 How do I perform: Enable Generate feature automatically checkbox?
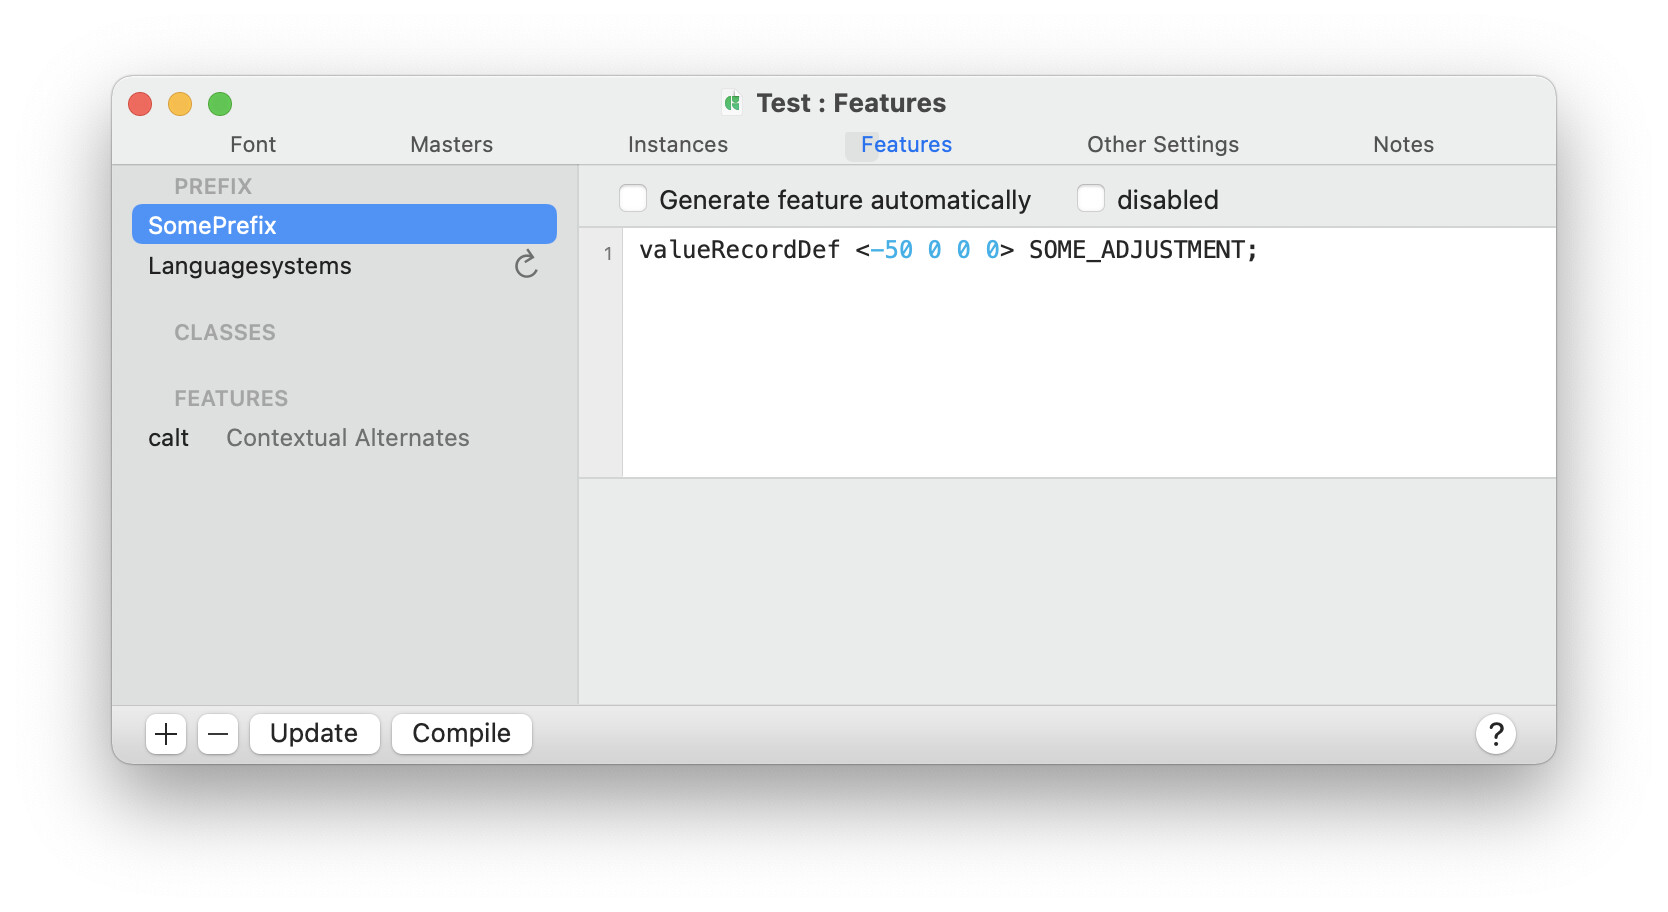pyautogui.click(x=633, y=199)
